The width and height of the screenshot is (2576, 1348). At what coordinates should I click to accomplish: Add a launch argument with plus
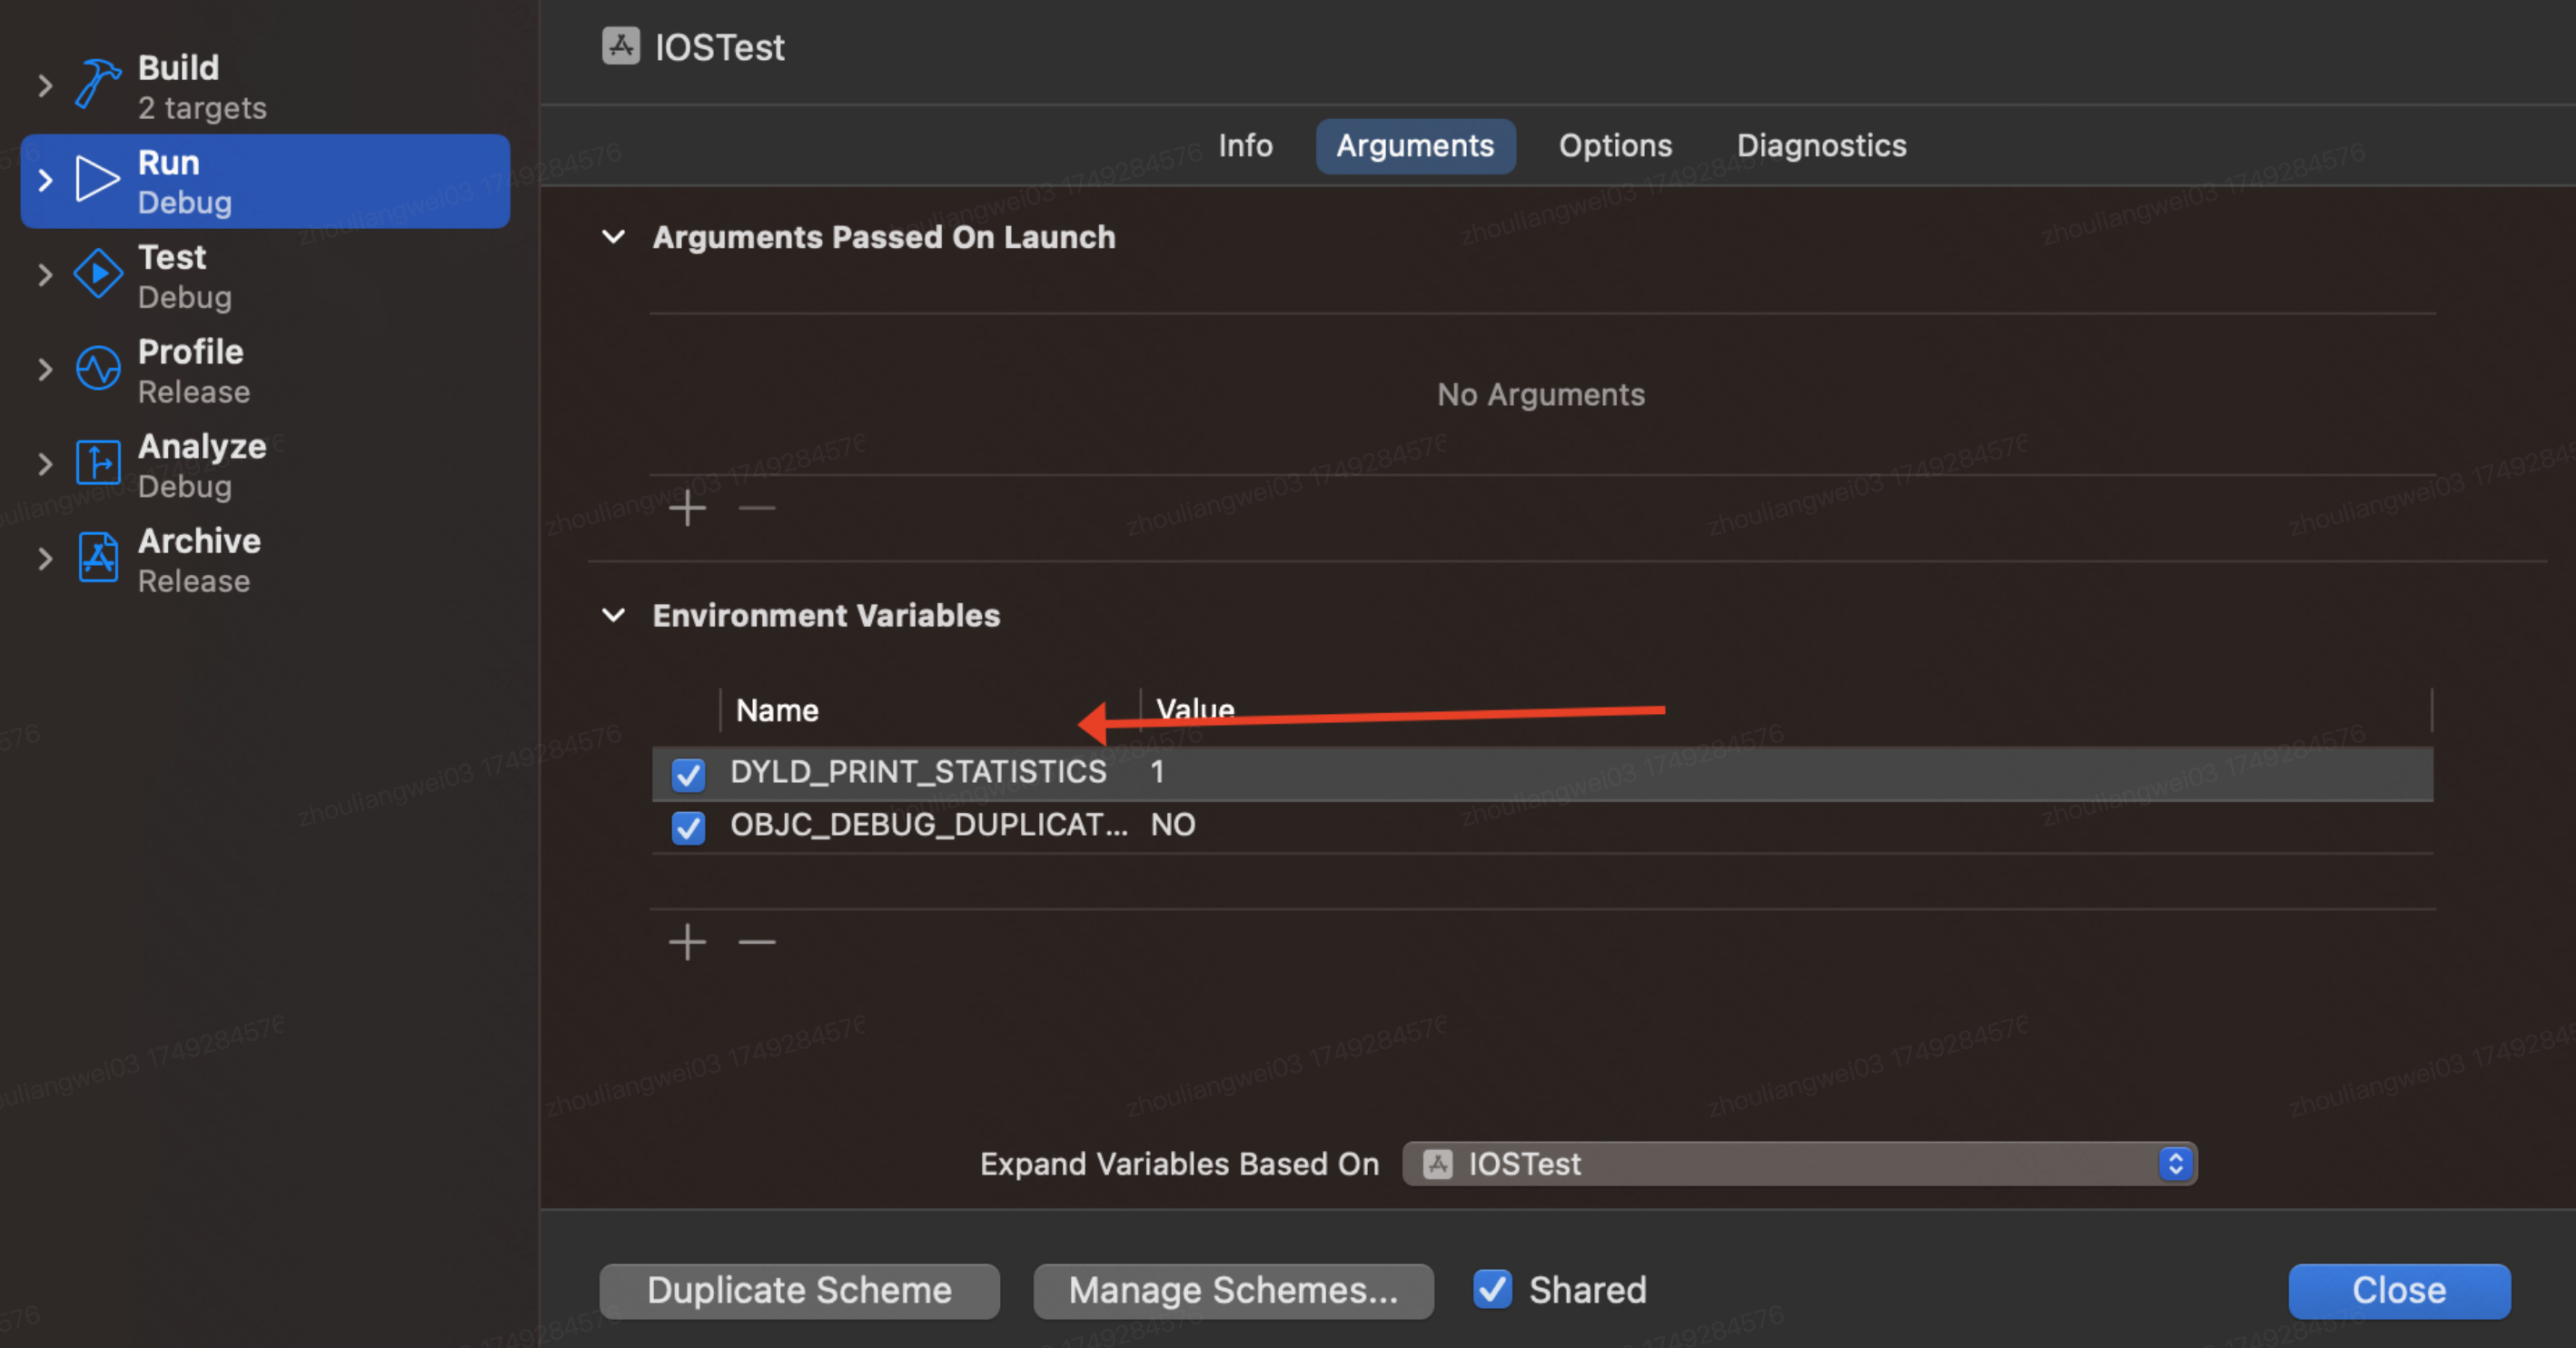[x=687, y=509]
